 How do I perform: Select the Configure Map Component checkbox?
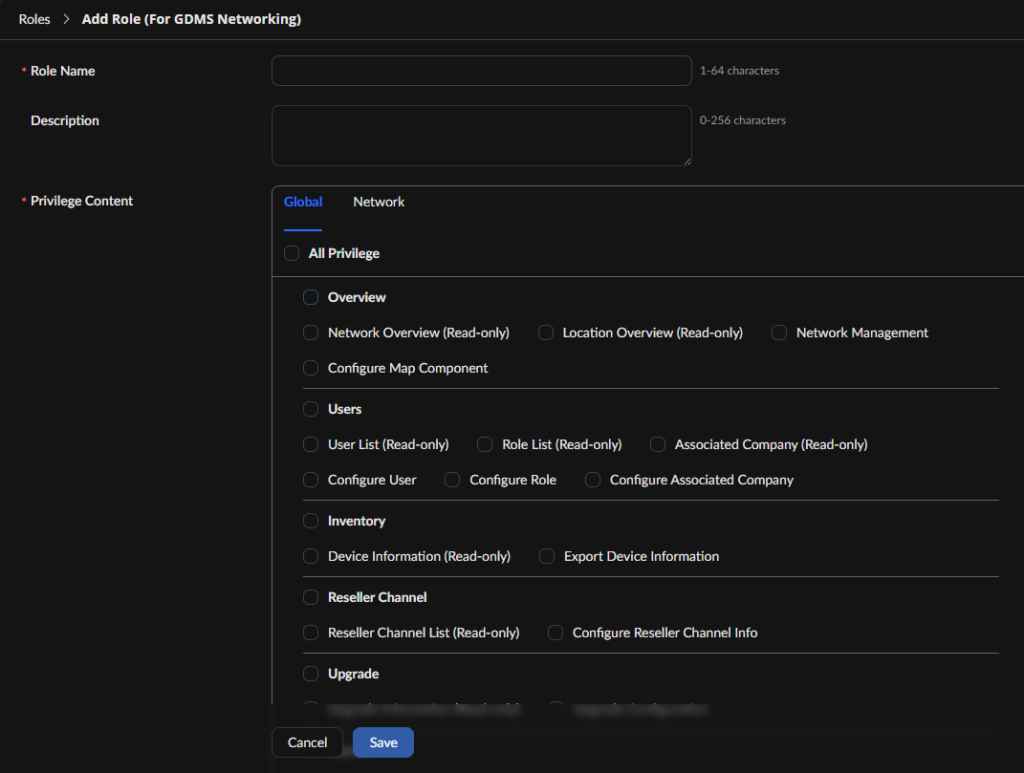click(x=311, y=368)
